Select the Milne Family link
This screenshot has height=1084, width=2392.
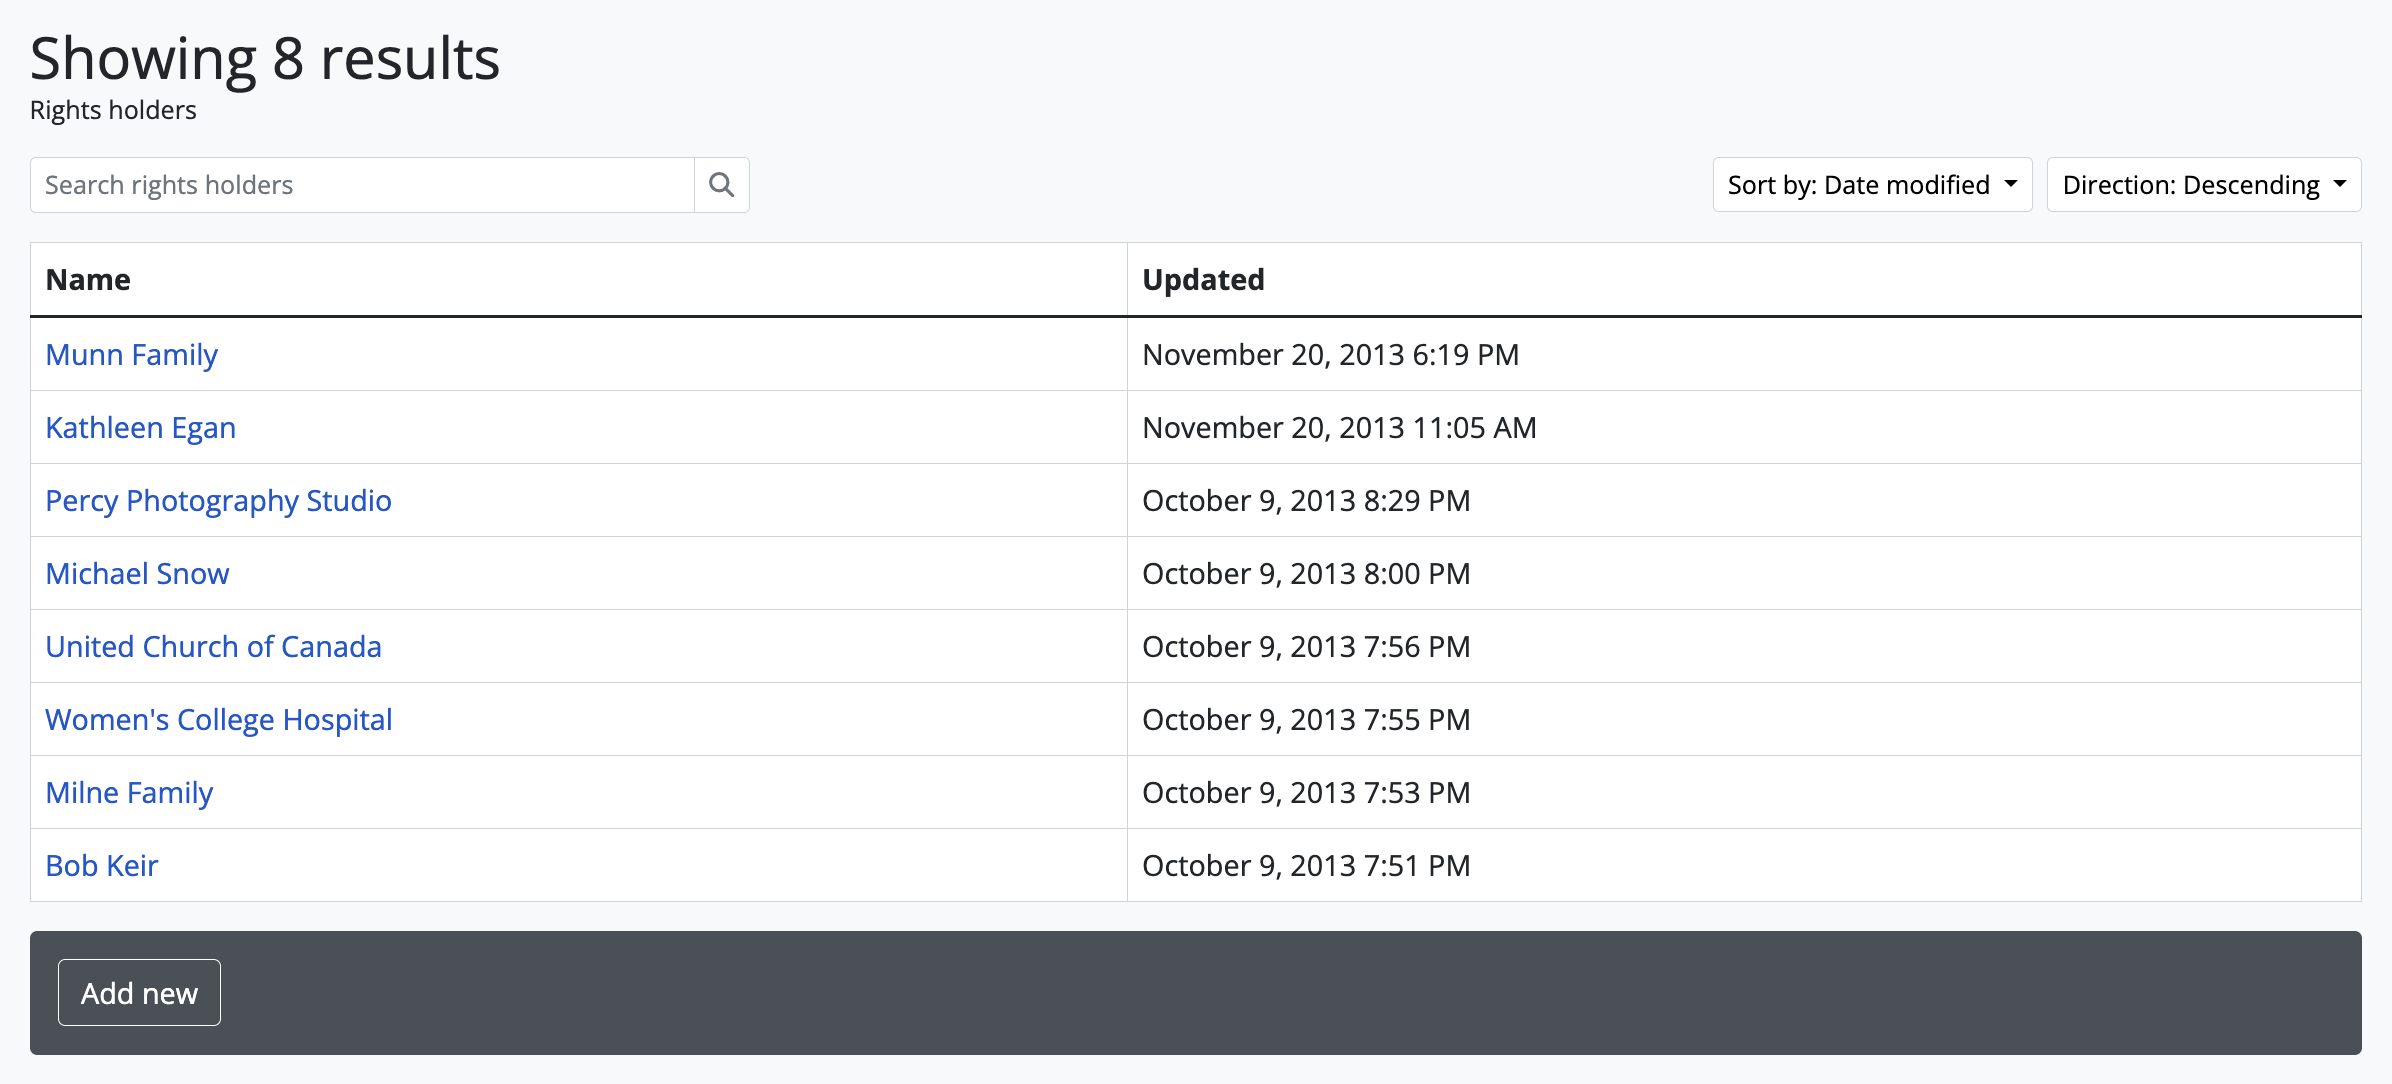tap(130, 793)
